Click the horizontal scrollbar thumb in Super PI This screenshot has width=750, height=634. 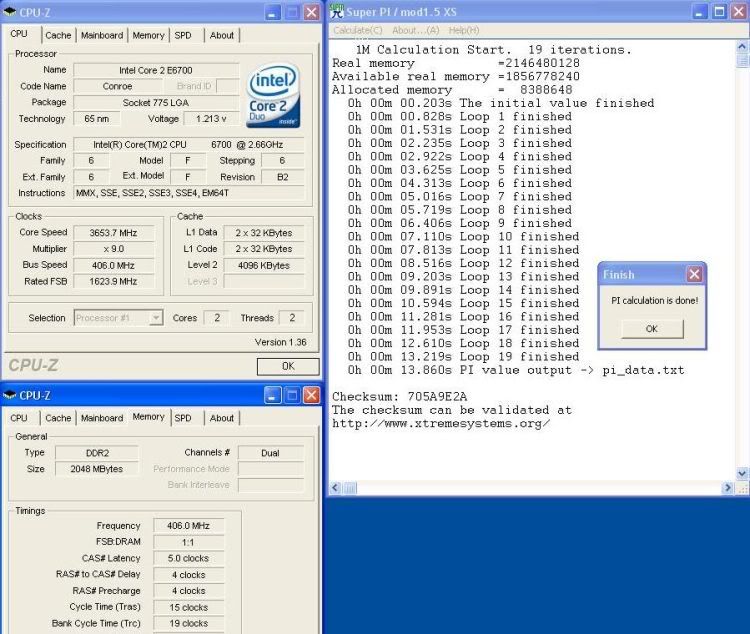(350, 488)
